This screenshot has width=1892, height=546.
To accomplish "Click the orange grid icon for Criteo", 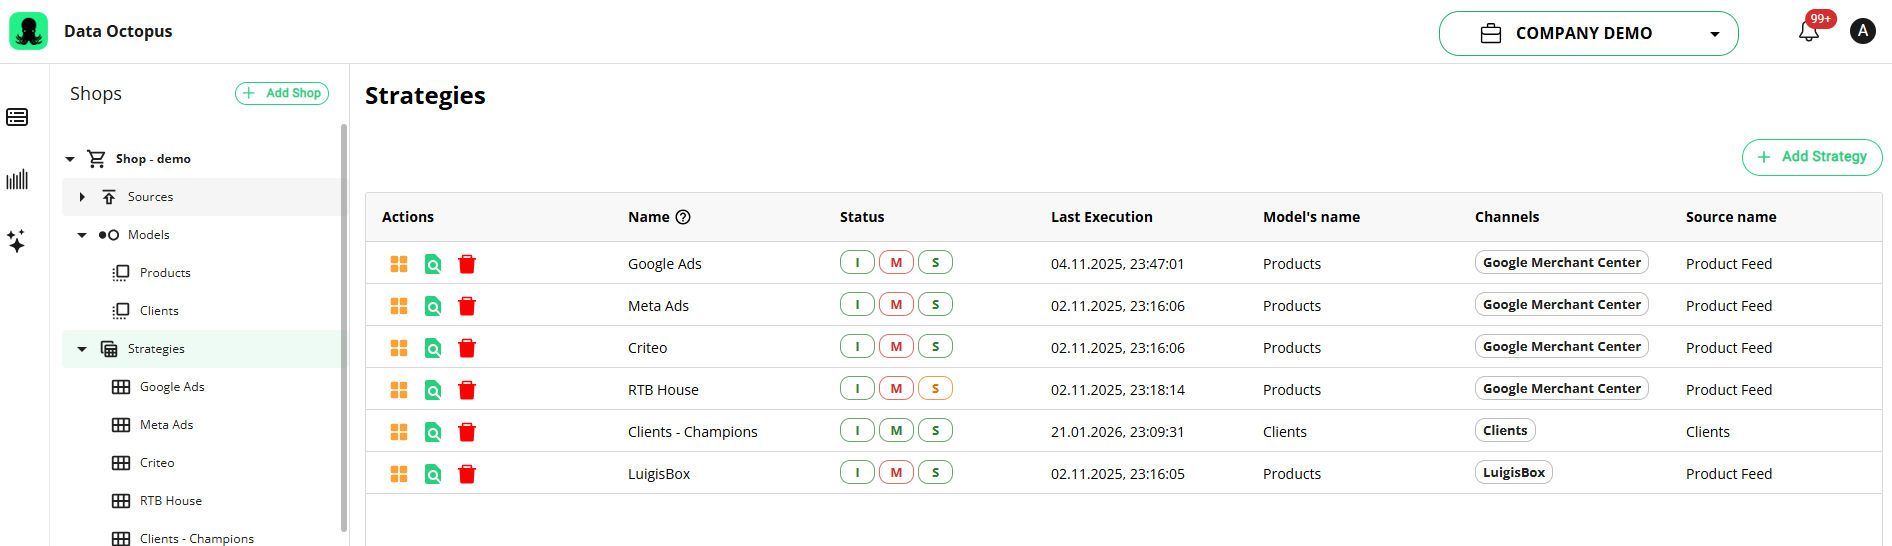I will (399, 348).
